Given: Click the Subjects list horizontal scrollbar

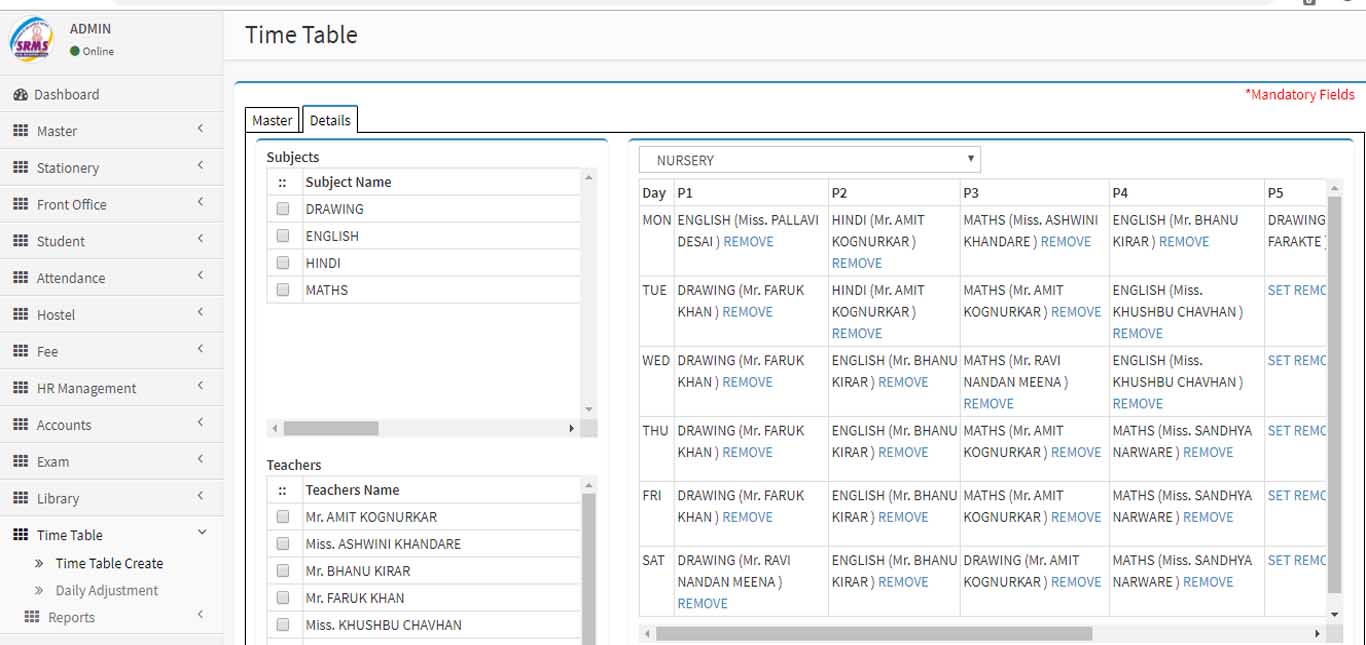Looking at the screenshot, I should [x=330, y=428].
